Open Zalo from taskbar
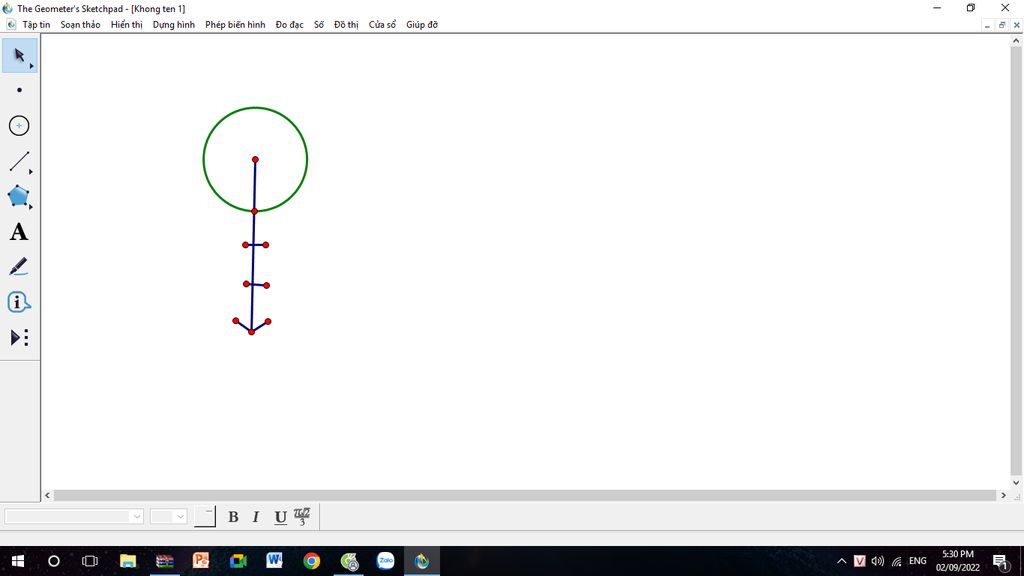The height and width of the screenshot is (576, 1024). [x=385, y=561]
